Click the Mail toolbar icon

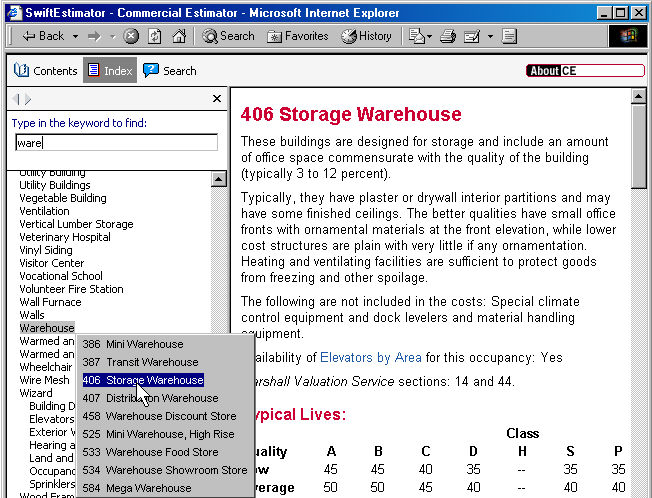(x=417, y=36)
